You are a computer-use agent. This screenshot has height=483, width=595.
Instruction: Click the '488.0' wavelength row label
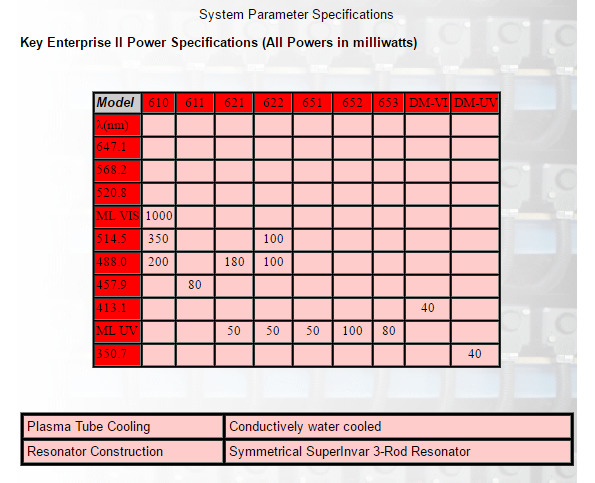(117, 263)
